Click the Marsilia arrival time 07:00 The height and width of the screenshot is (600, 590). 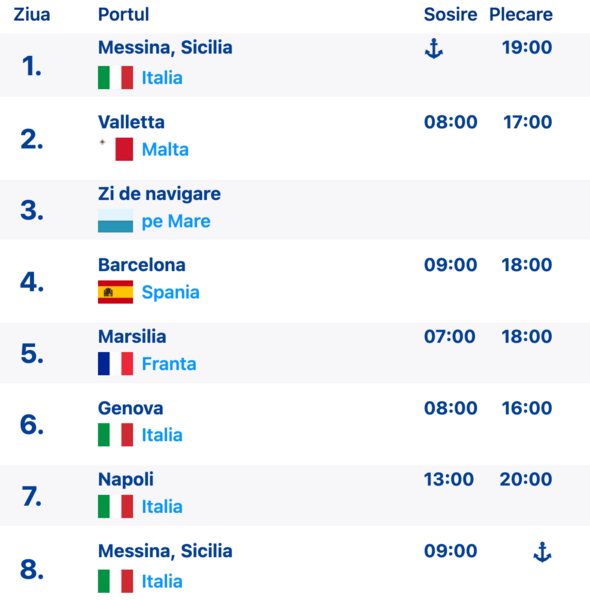click(x=450, y=336)
